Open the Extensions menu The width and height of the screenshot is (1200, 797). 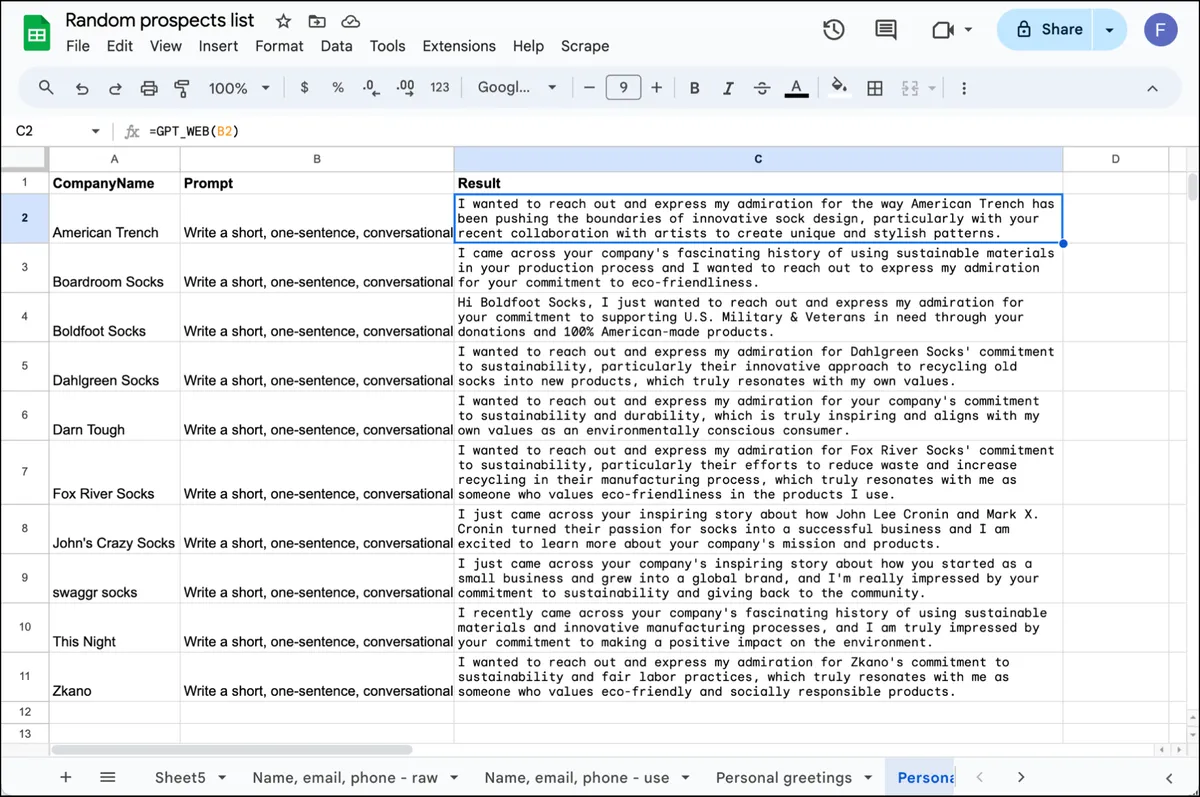tap(459, 46)
